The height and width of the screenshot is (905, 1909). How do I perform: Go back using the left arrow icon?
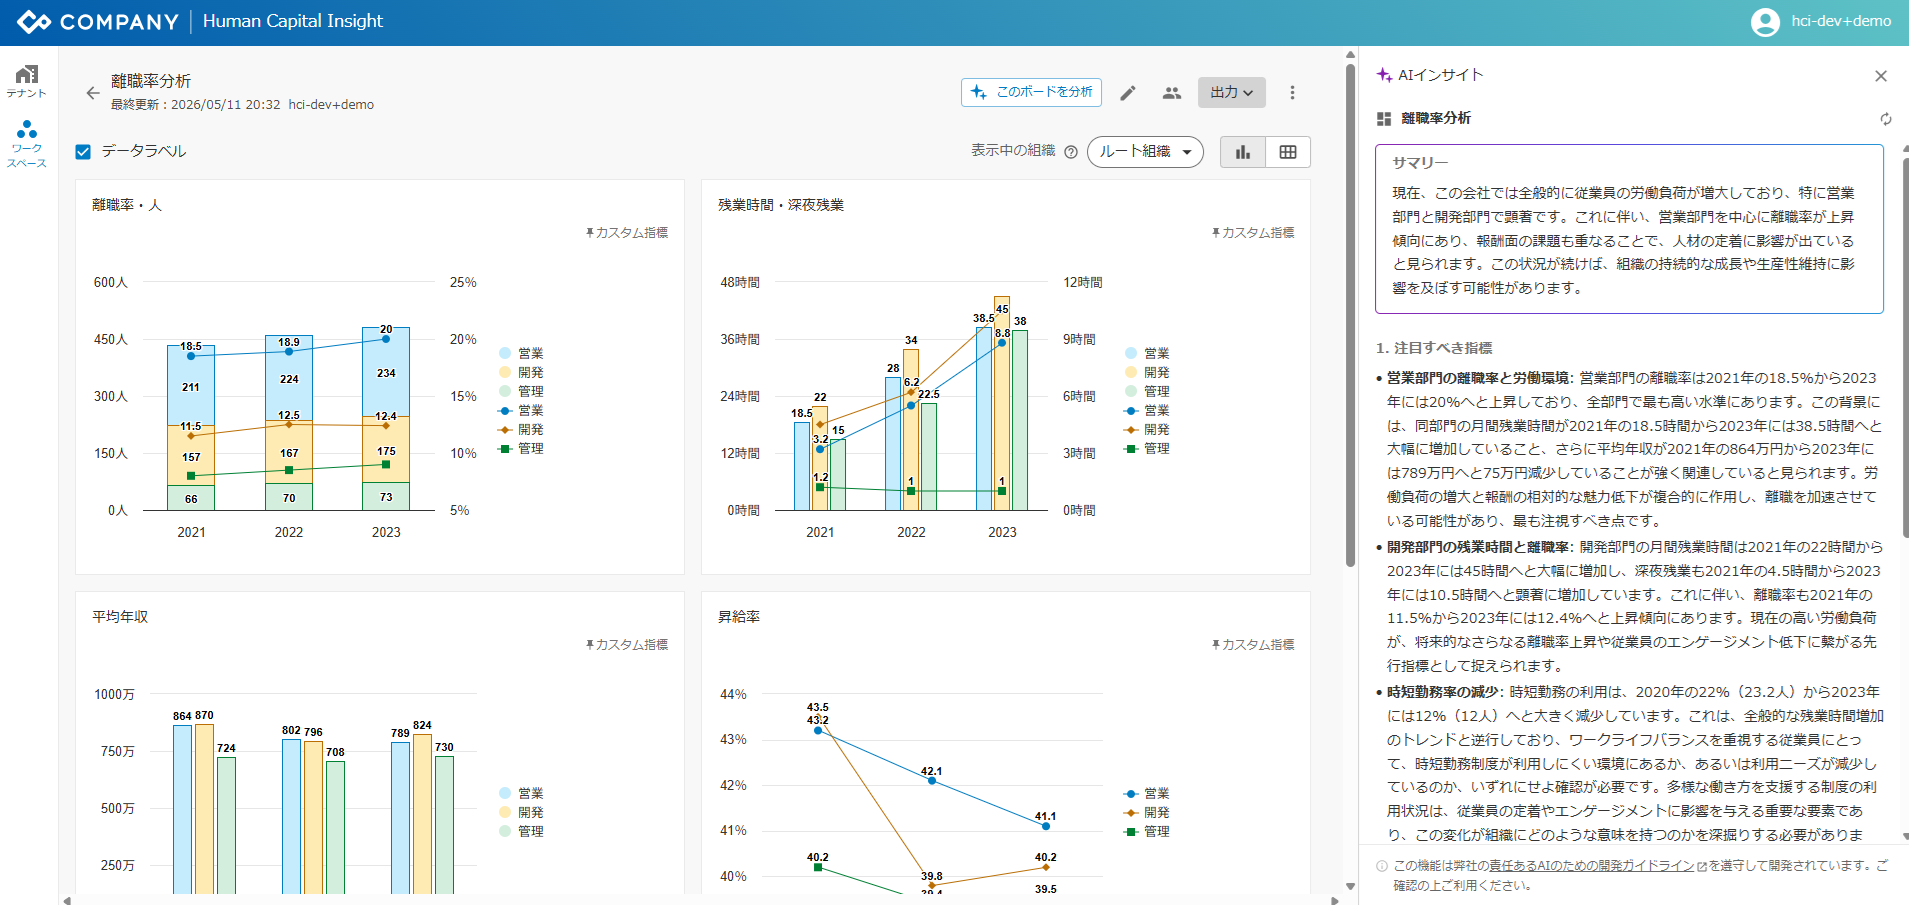pyautogui.click(x=93, y=93)
